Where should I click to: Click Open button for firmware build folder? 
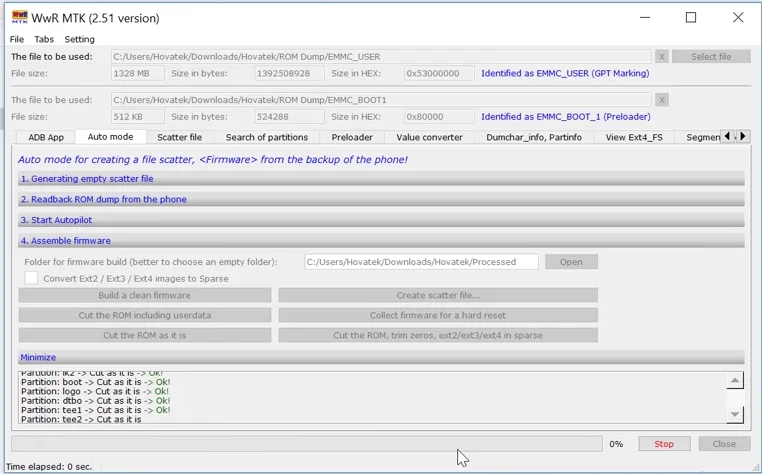tap(571, 262)
